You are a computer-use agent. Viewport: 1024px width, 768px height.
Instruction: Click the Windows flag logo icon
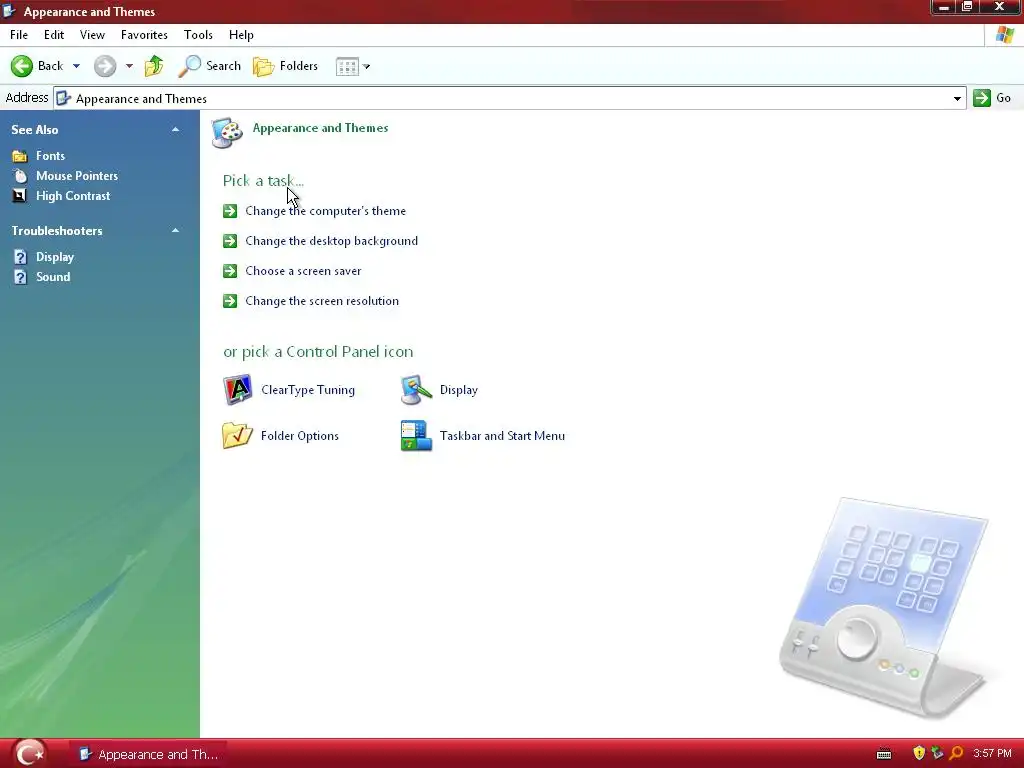point(1004,35)
